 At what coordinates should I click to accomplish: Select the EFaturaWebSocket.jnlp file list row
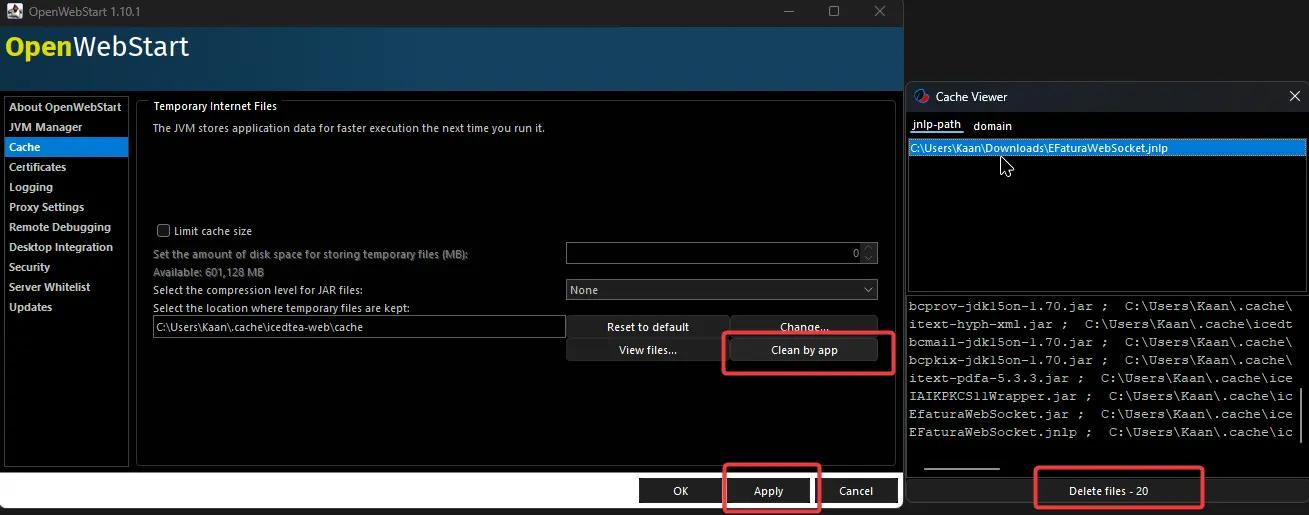coord(1101,432)
